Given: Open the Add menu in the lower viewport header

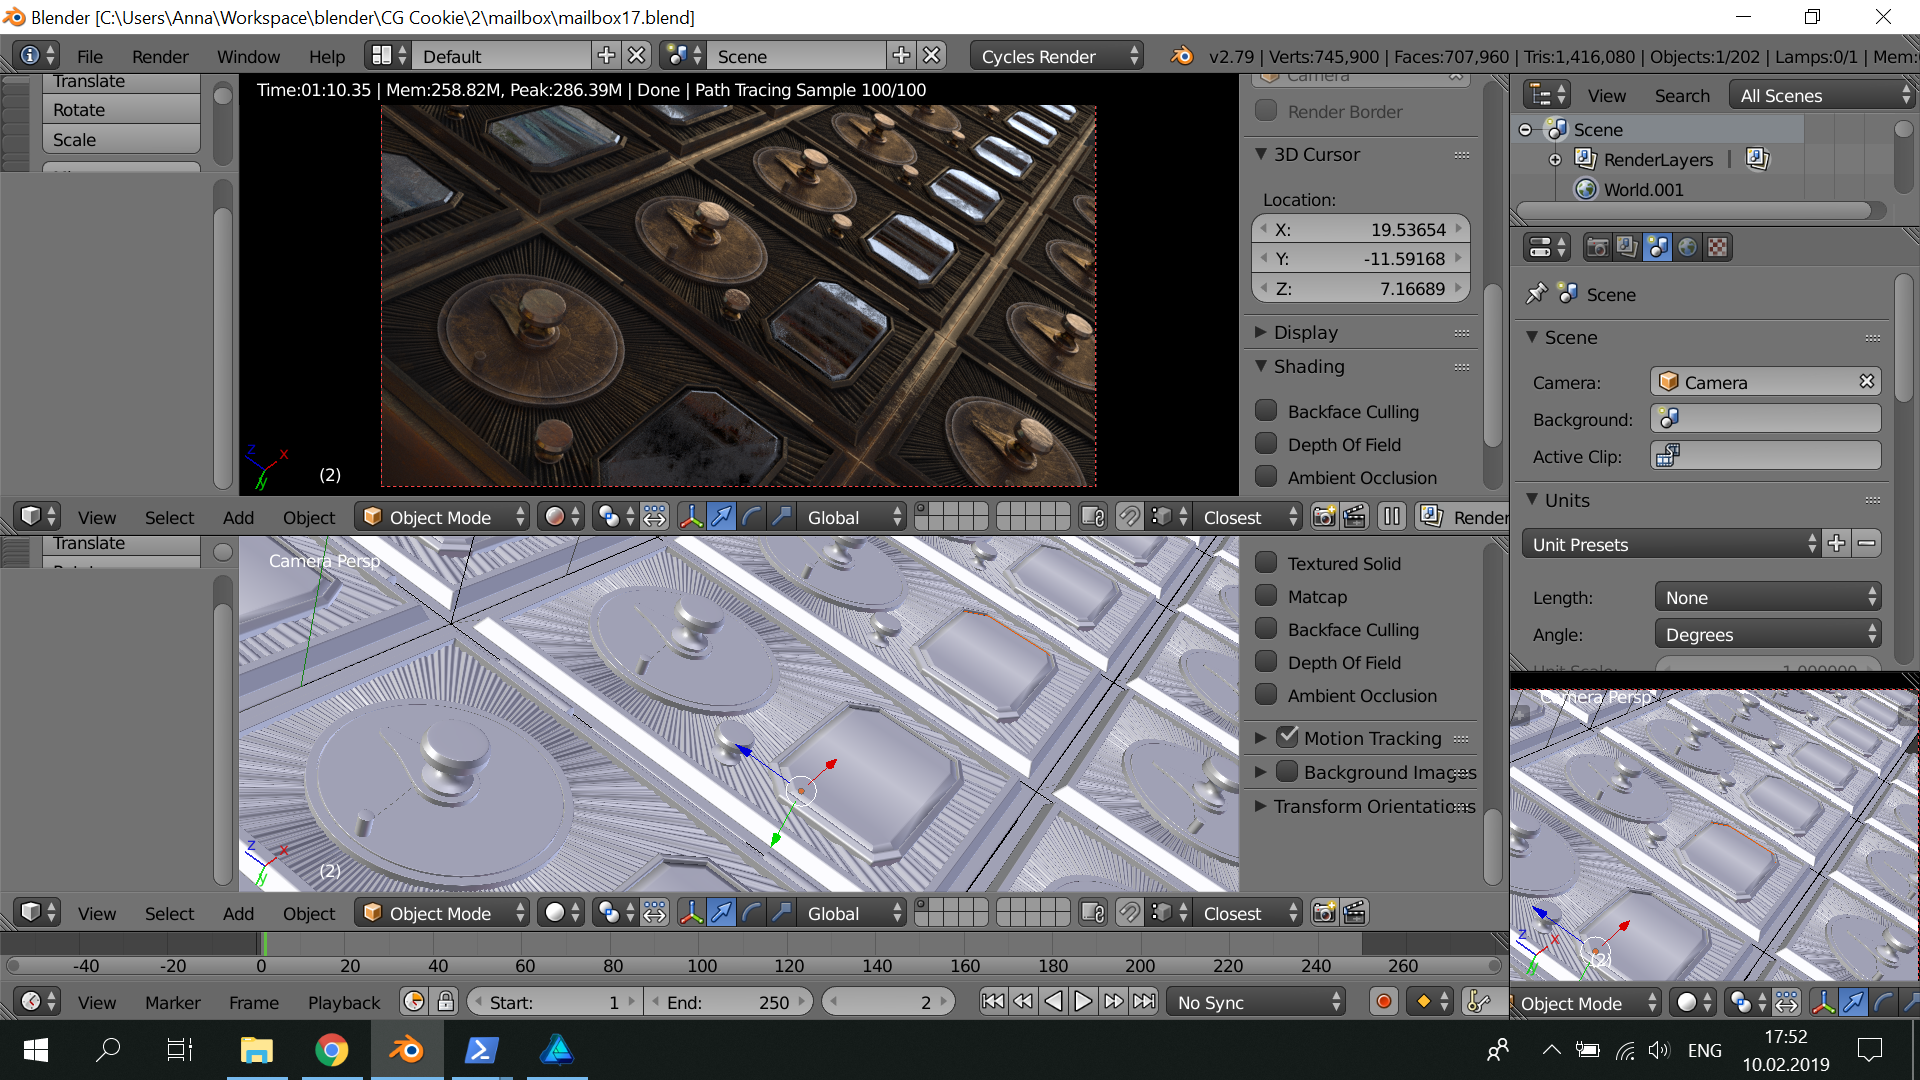Looking at the screenshot, I should point(238,913).
